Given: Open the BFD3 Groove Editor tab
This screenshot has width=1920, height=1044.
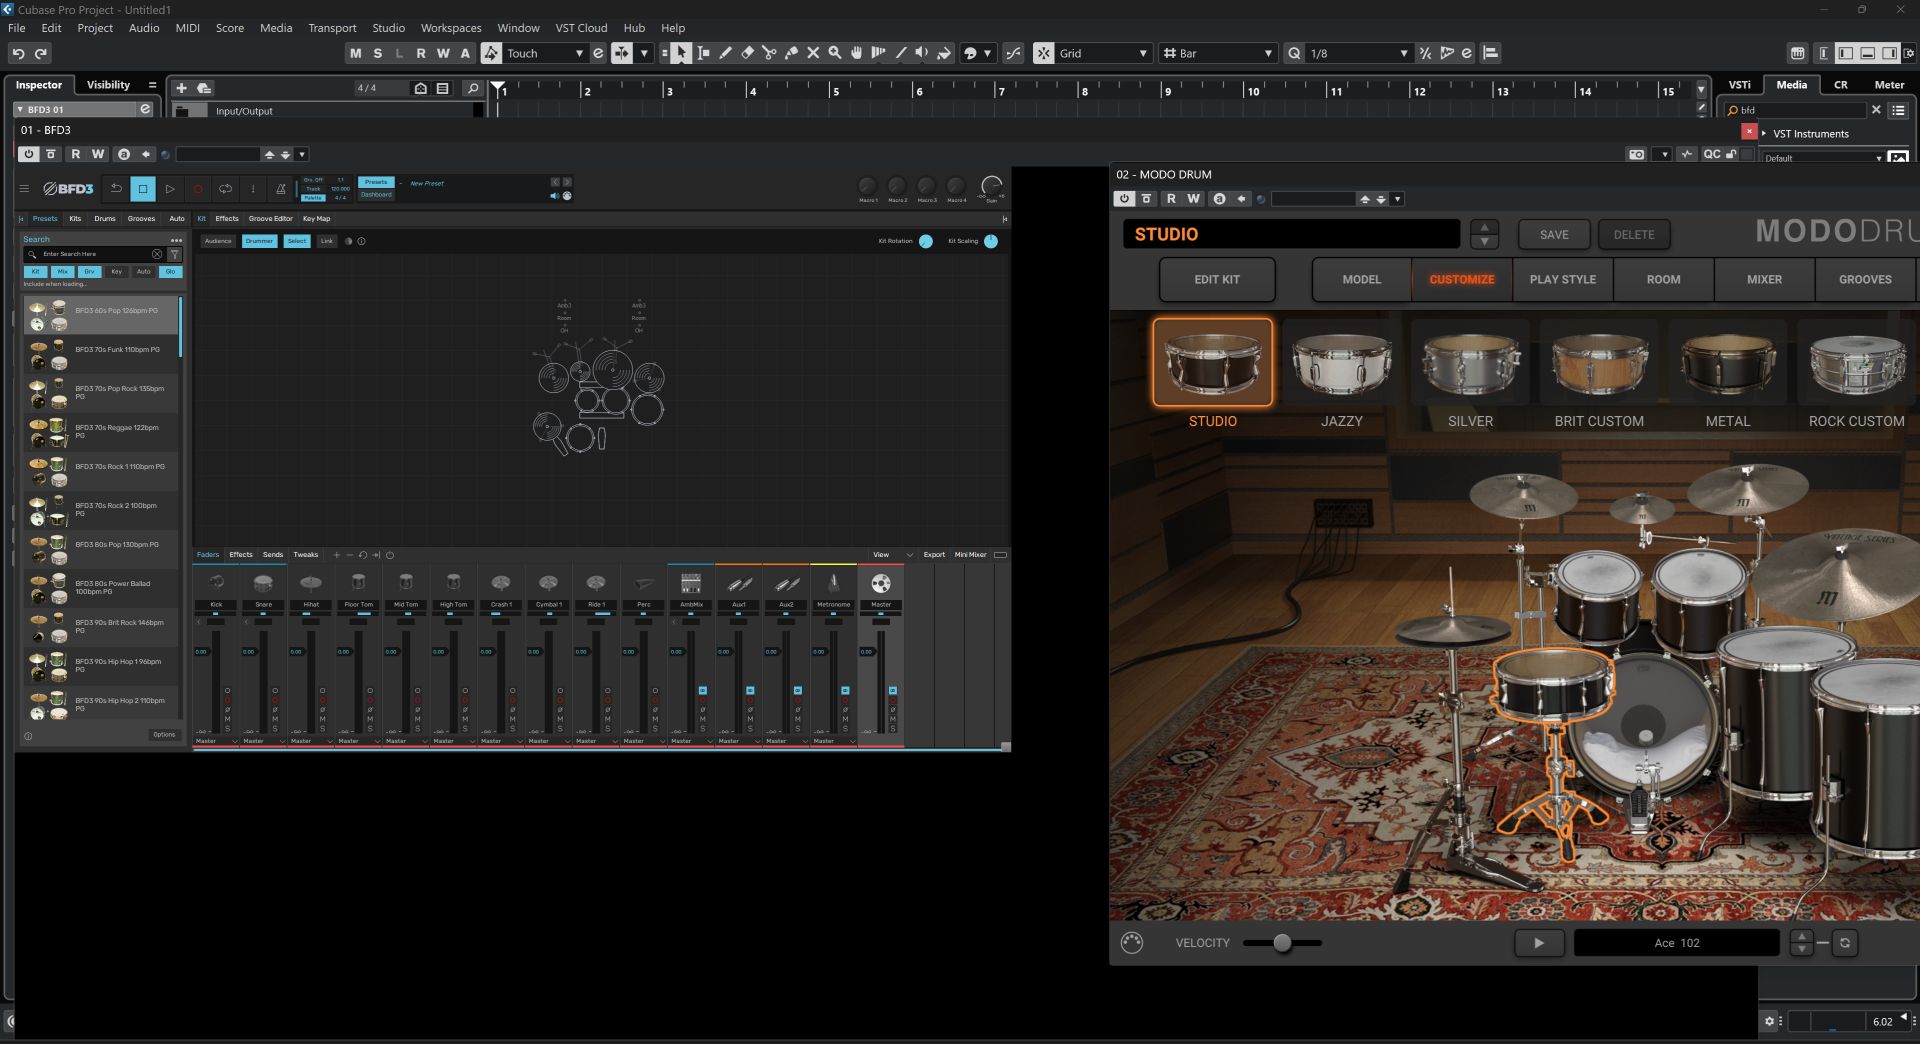Looking at the screenshot, I should tap(270, 218).
